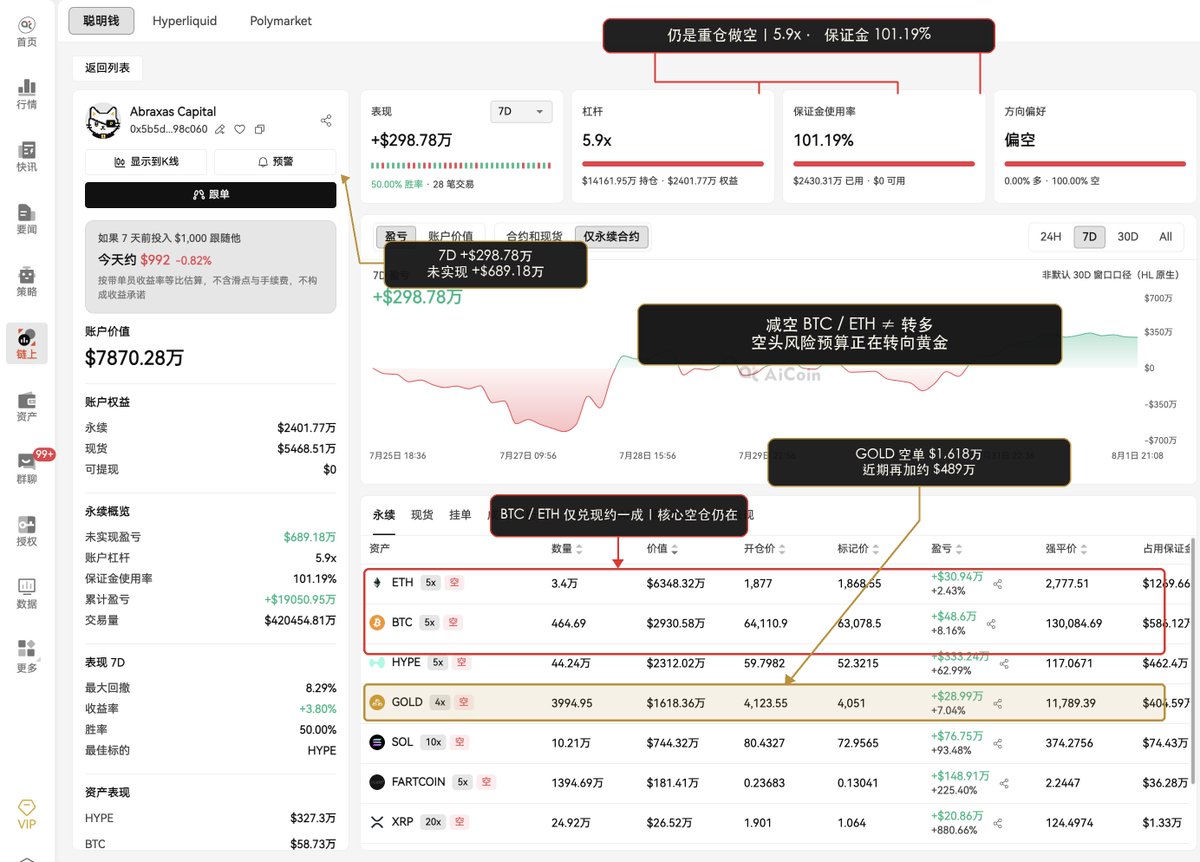
Task: Share the GOLD position profit
Action: point(996,704)
